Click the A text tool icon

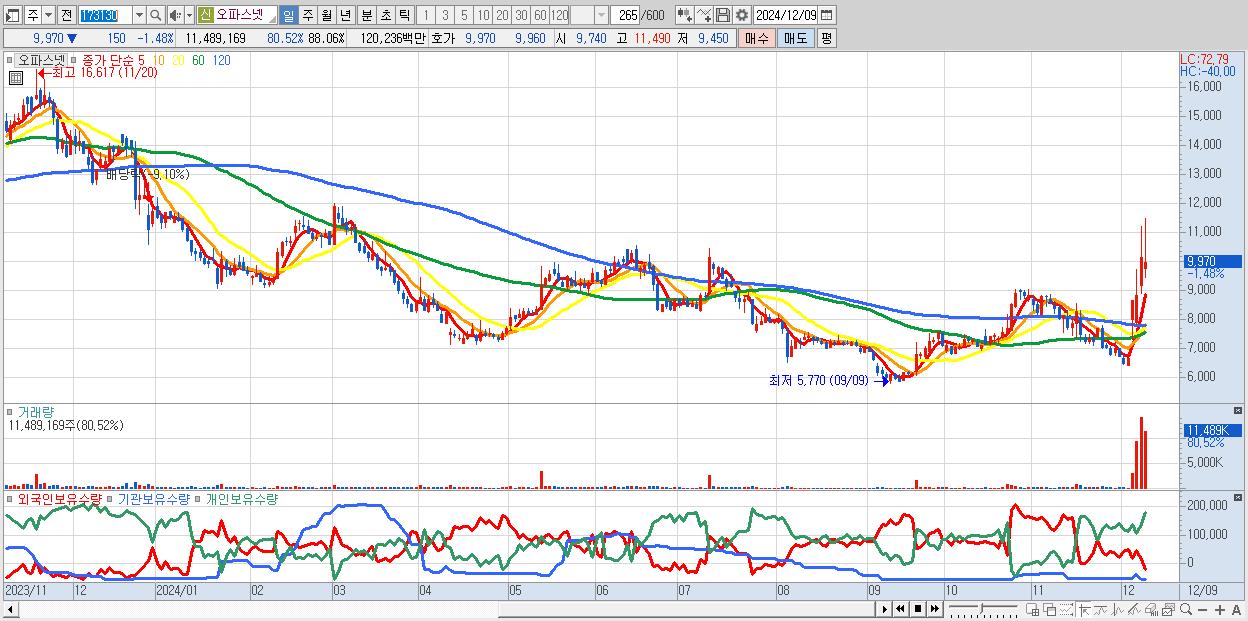point(1236,610)
